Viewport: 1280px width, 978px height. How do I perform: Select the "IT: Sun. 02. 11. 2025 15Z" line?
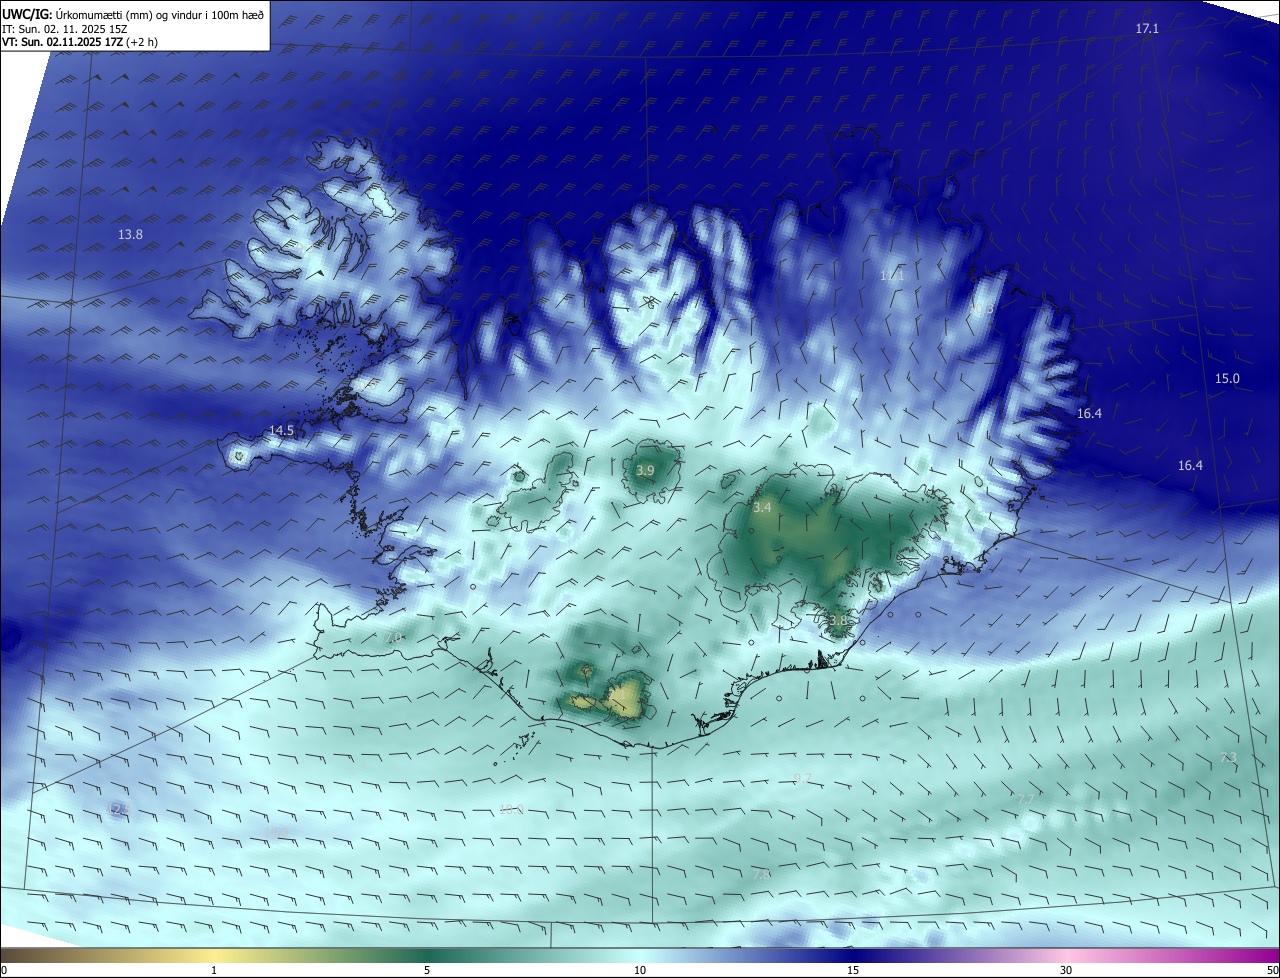click(x=65, y=29)
